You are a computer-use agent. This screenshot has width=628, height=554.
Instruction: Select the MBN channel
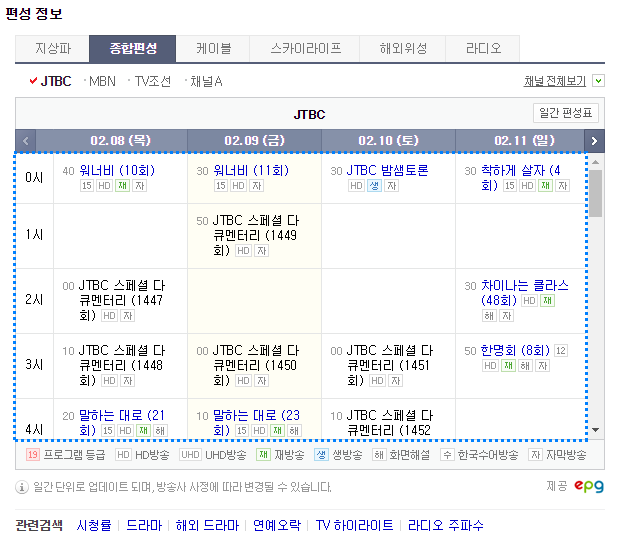point(102,81)
